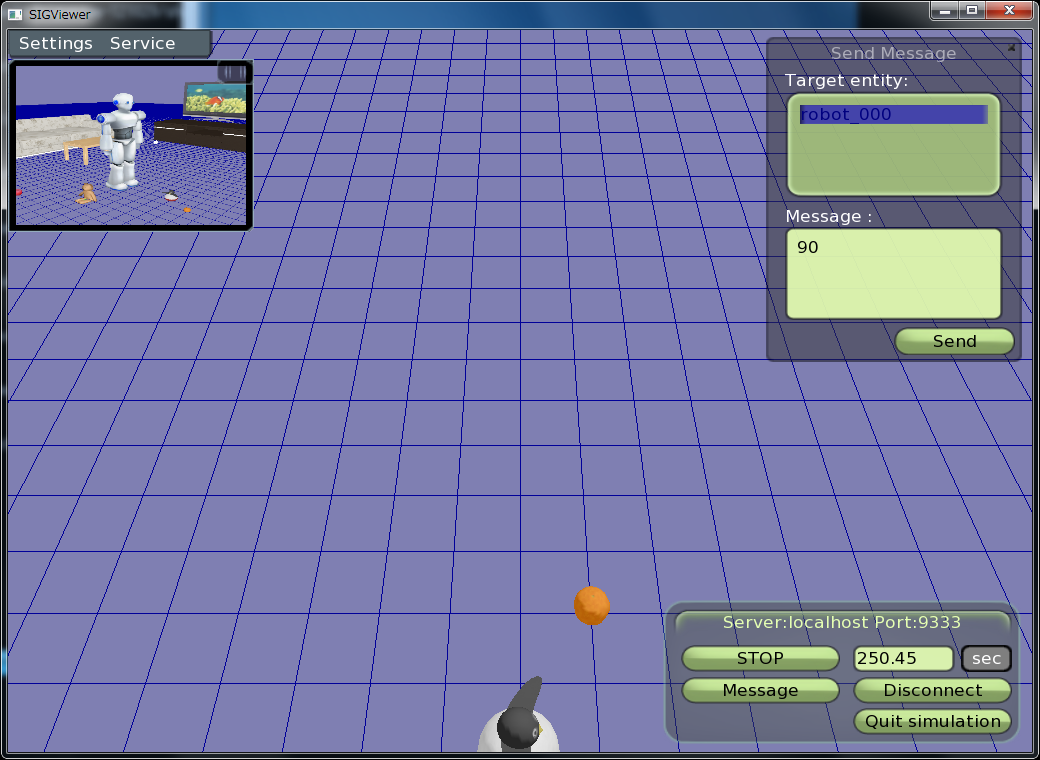
Task: Close the Send Message panel
Action: coord(1011,47)
